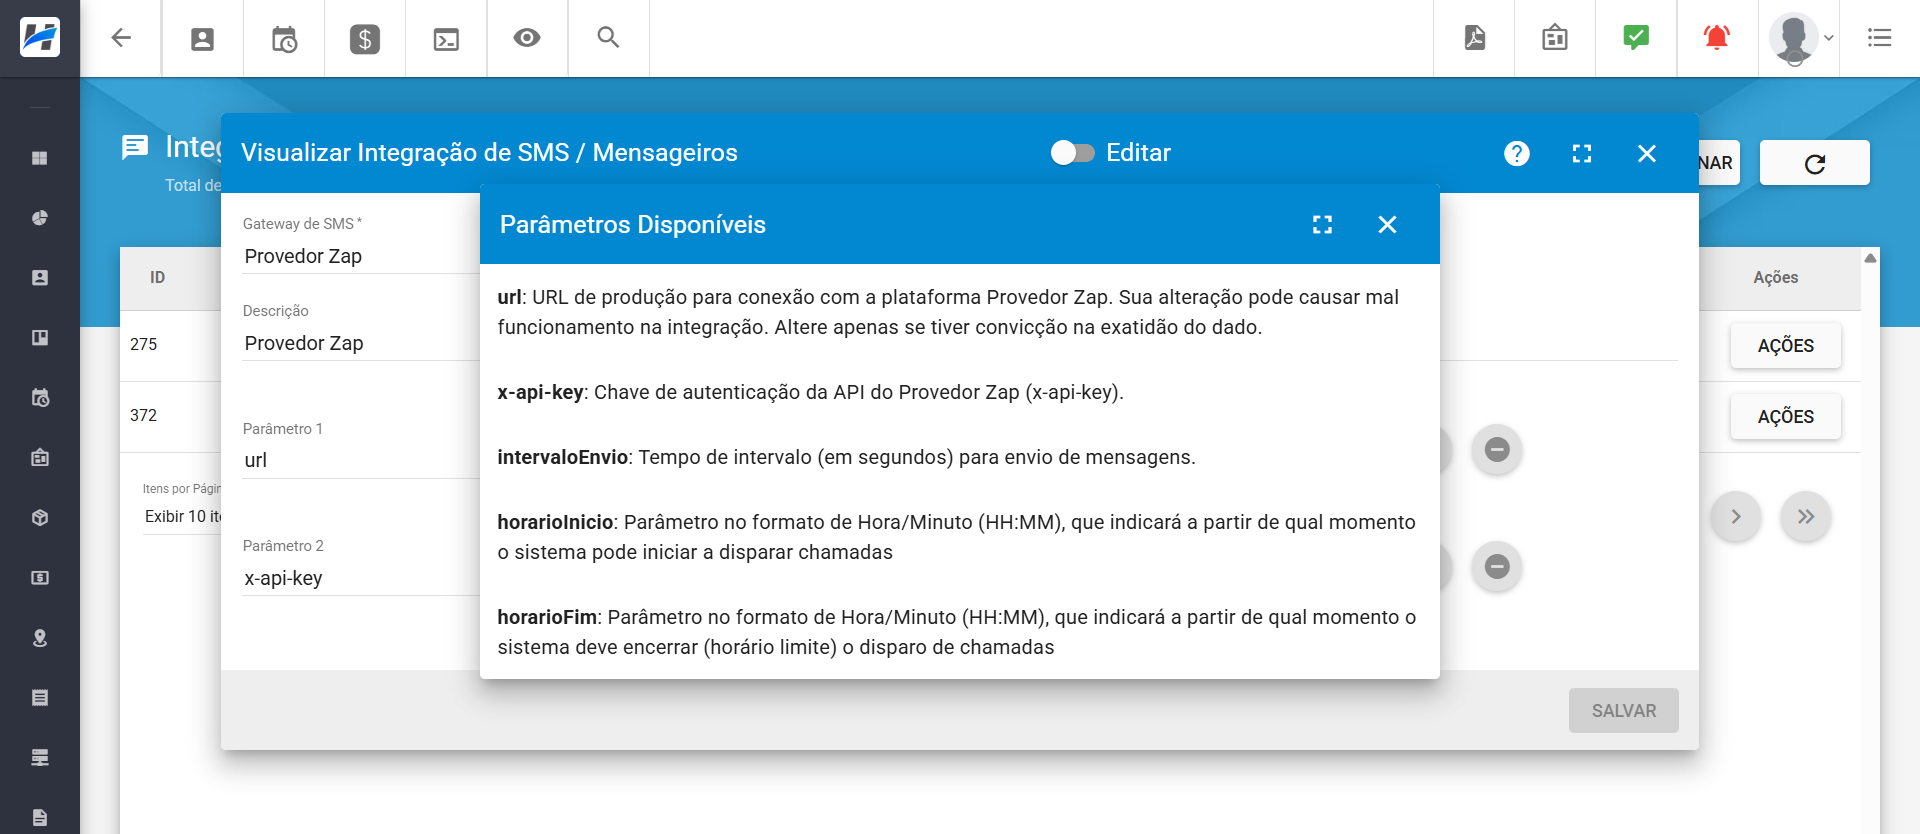The image size is (1920, 834).
Task: Open sidebar bottom document icon
Action: pos(40,817)
